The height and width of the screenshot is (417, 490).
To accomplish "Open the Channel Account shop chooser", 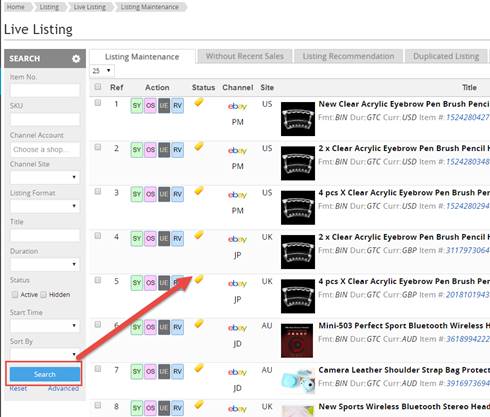I will pyautogui.click(x=45, y=150).
